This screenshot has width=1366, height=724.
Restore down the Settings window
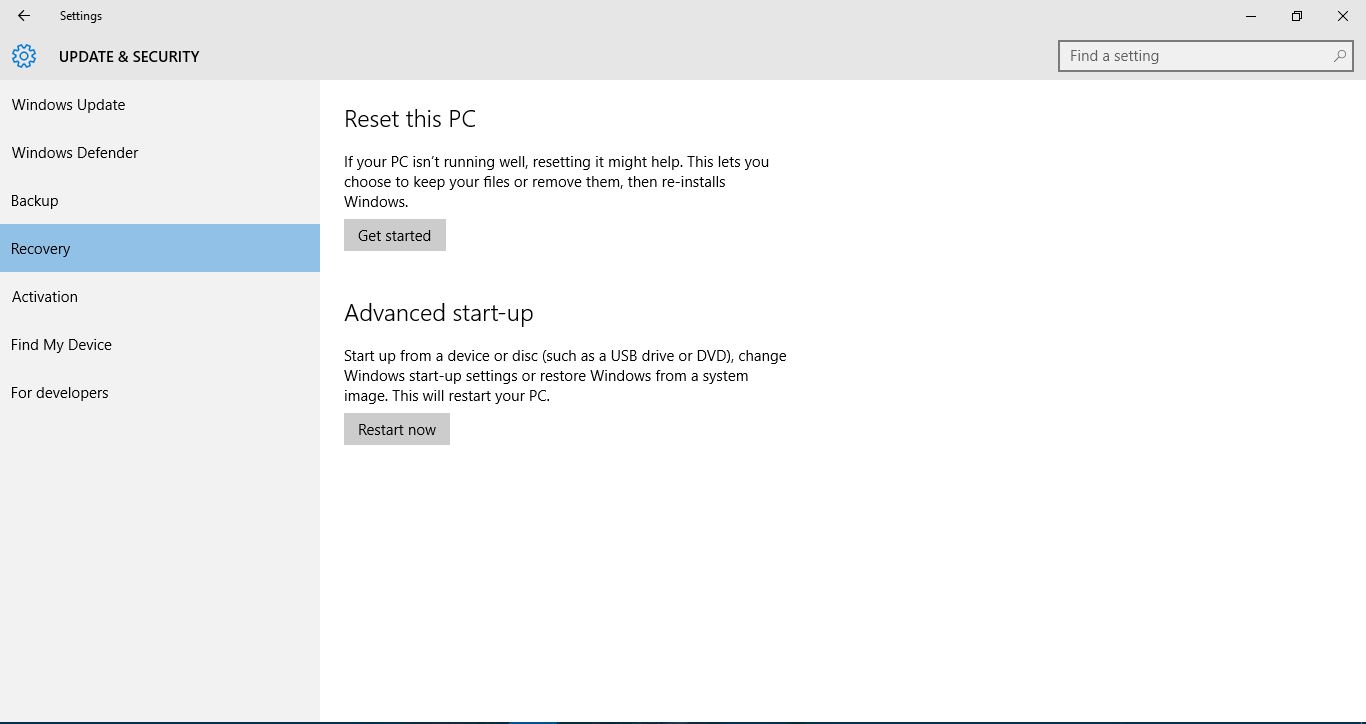(1296, 16)
